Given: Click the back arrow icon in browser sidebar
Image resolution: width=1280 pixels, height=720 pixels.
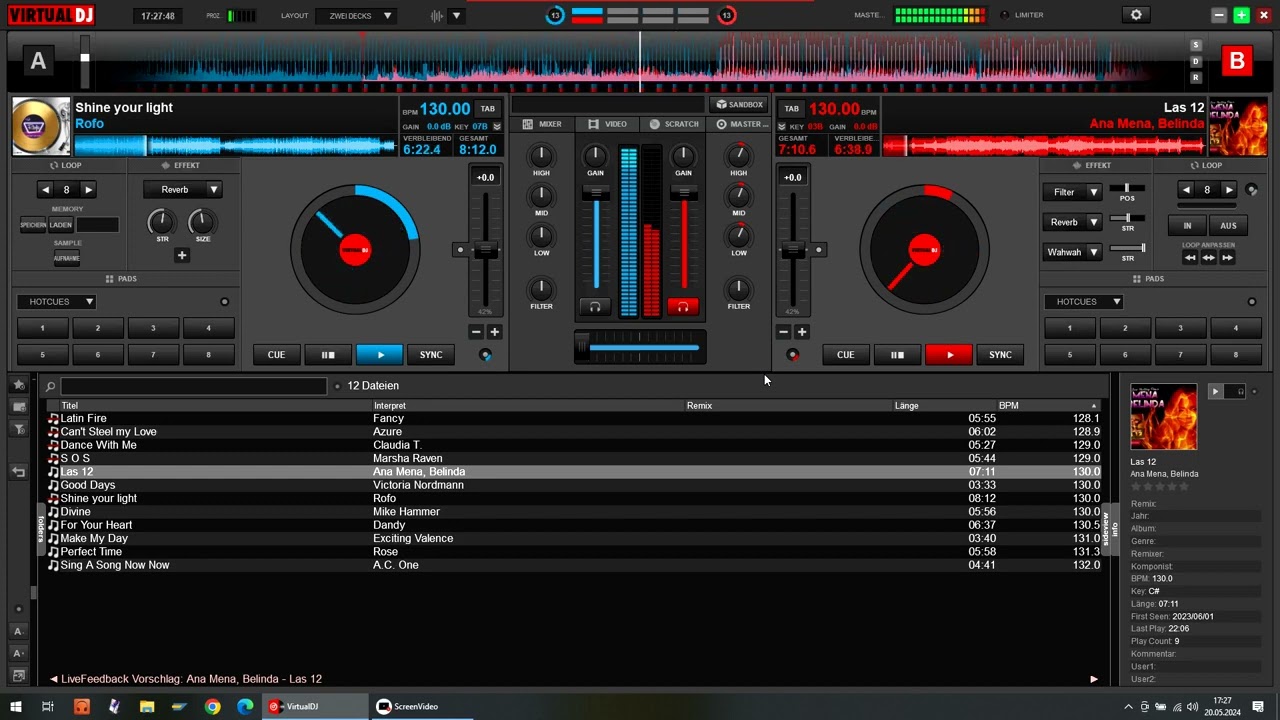Looking at the screenshot, I should [x=18, y=472].
